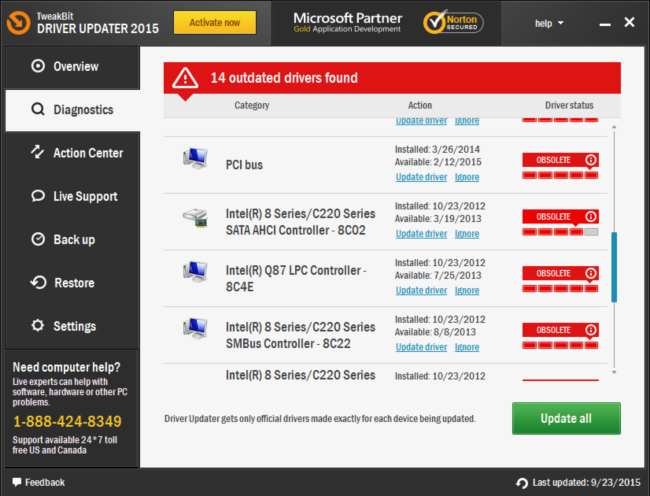Click the refresh icon beside Last updated
The height and width of the screenshot is (496, 650).
click(522, 483)
